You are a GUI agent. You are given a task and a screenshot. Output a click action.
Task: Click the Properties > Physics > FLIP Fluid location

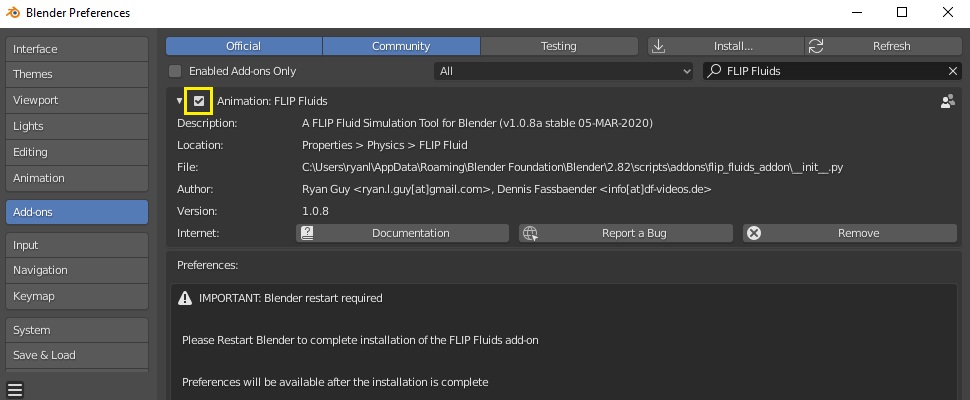click(385, 146)
